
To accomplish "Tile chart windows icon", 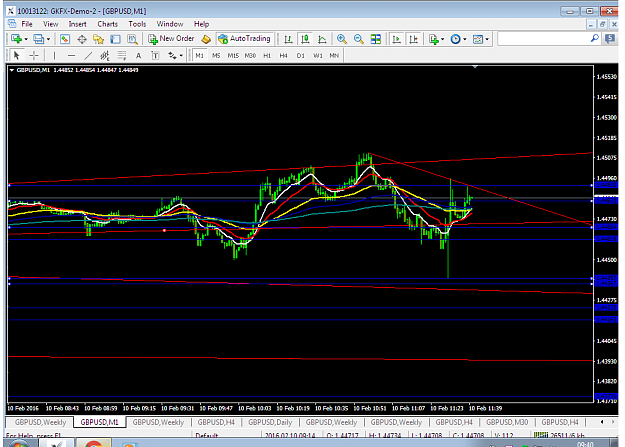I will (x=375, y=39).
